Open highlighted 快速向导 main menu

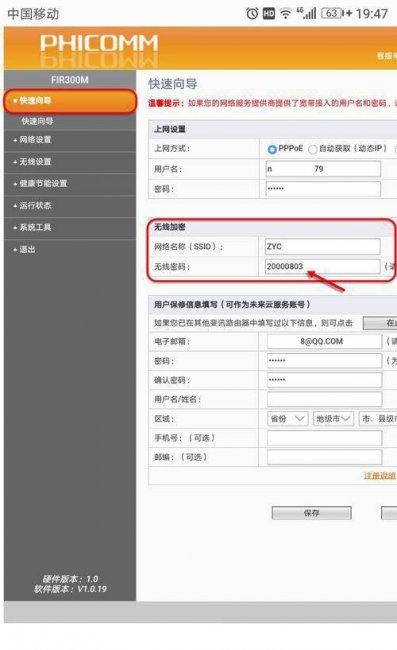point(70,101)
